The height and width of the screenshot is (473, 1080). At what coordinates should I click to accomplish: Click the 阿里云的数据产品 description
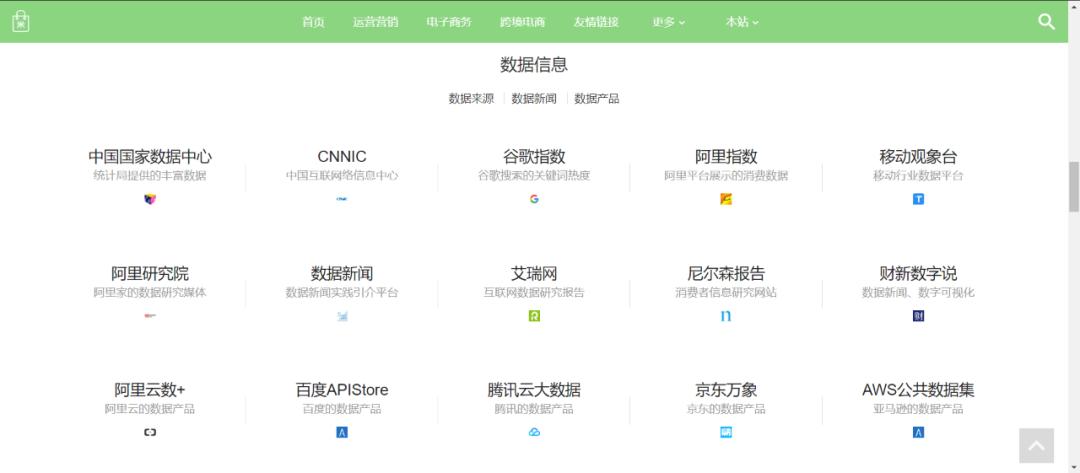point(150,409)
